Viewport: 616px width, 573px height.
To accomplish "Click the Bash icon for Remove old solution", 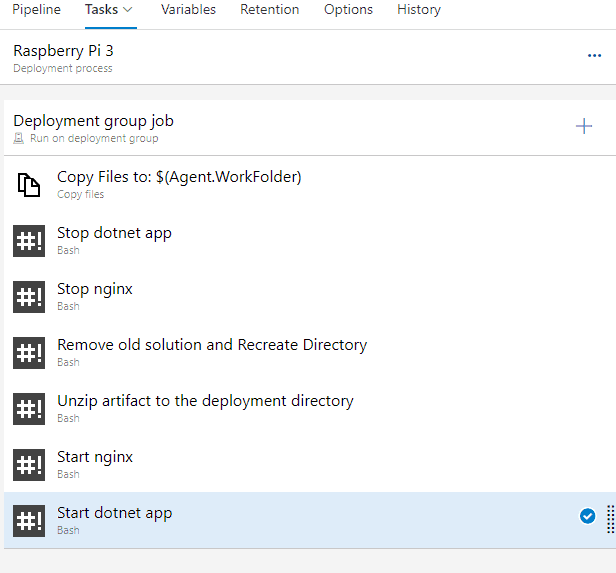I will tap(29, 353).
